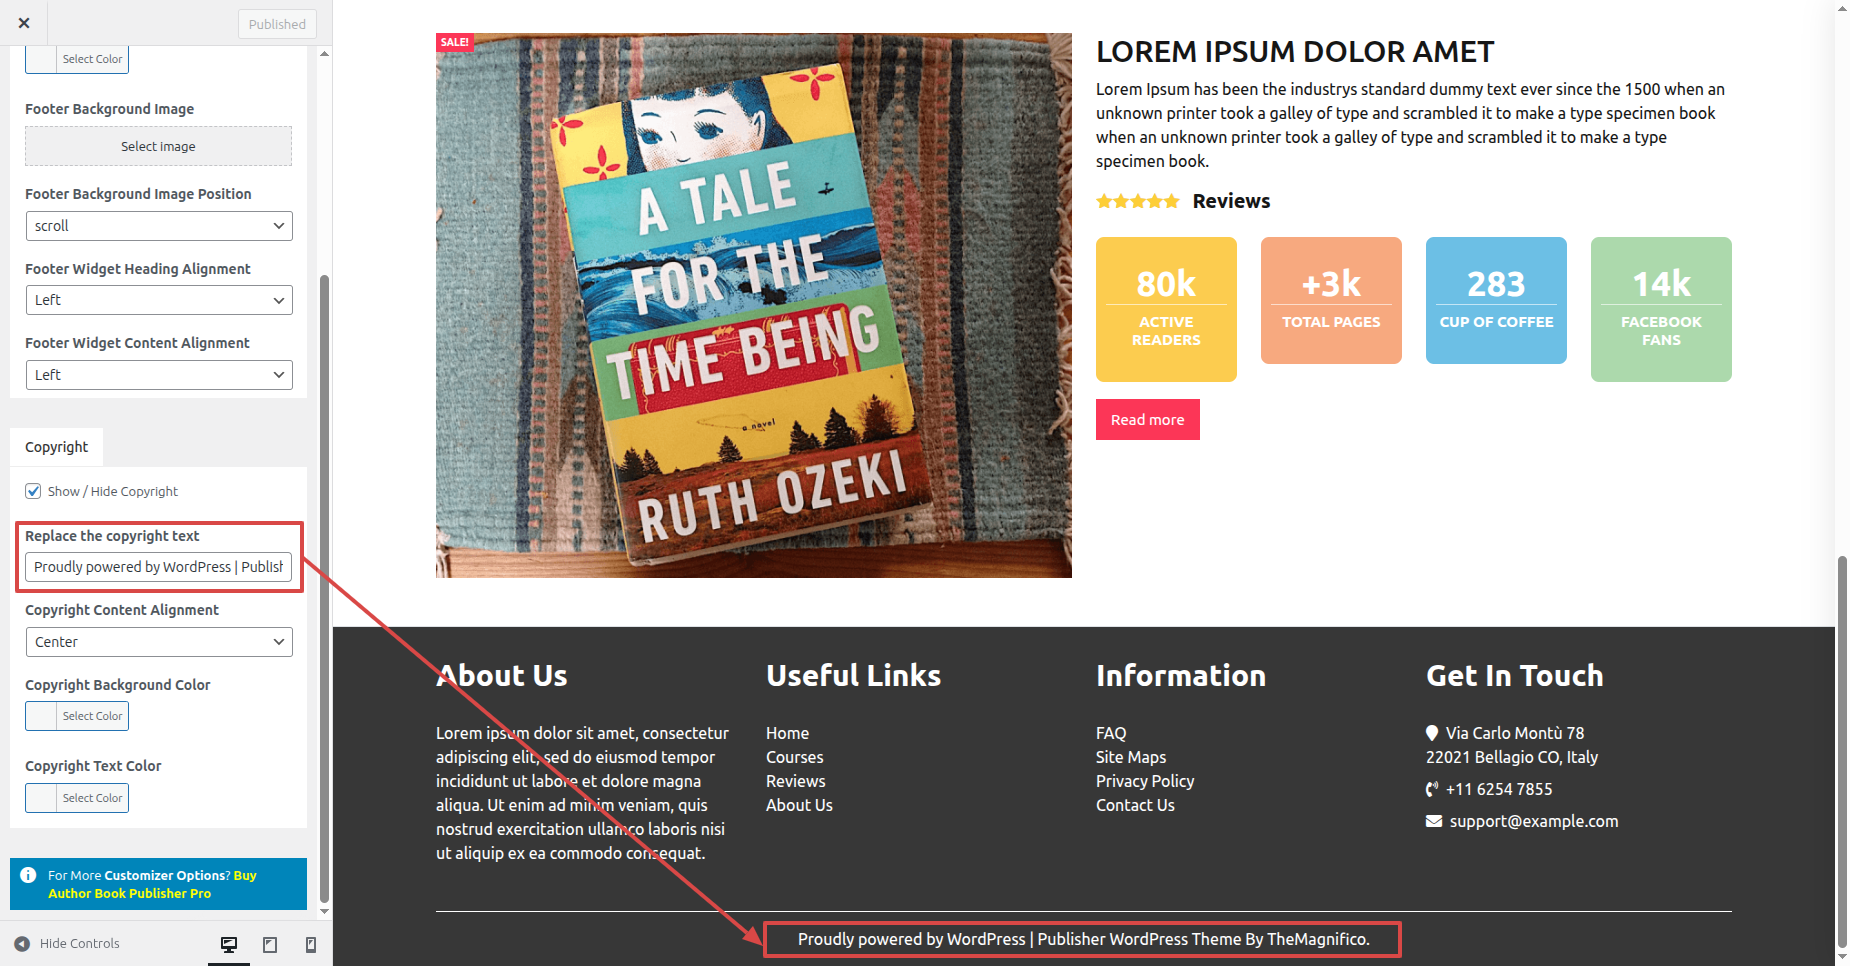Open Footer Background Image Position dropdown
Screen dimensions: 1850x966
click(158, 226)
